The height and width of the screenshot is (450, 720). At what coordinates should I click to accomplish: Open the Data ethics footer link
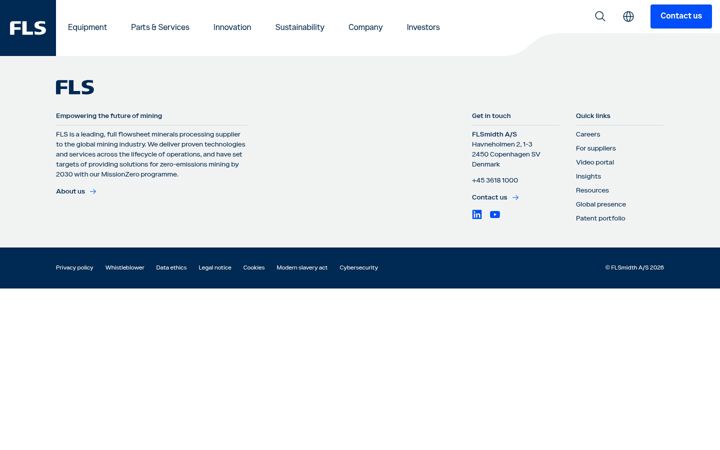(171, 268)
